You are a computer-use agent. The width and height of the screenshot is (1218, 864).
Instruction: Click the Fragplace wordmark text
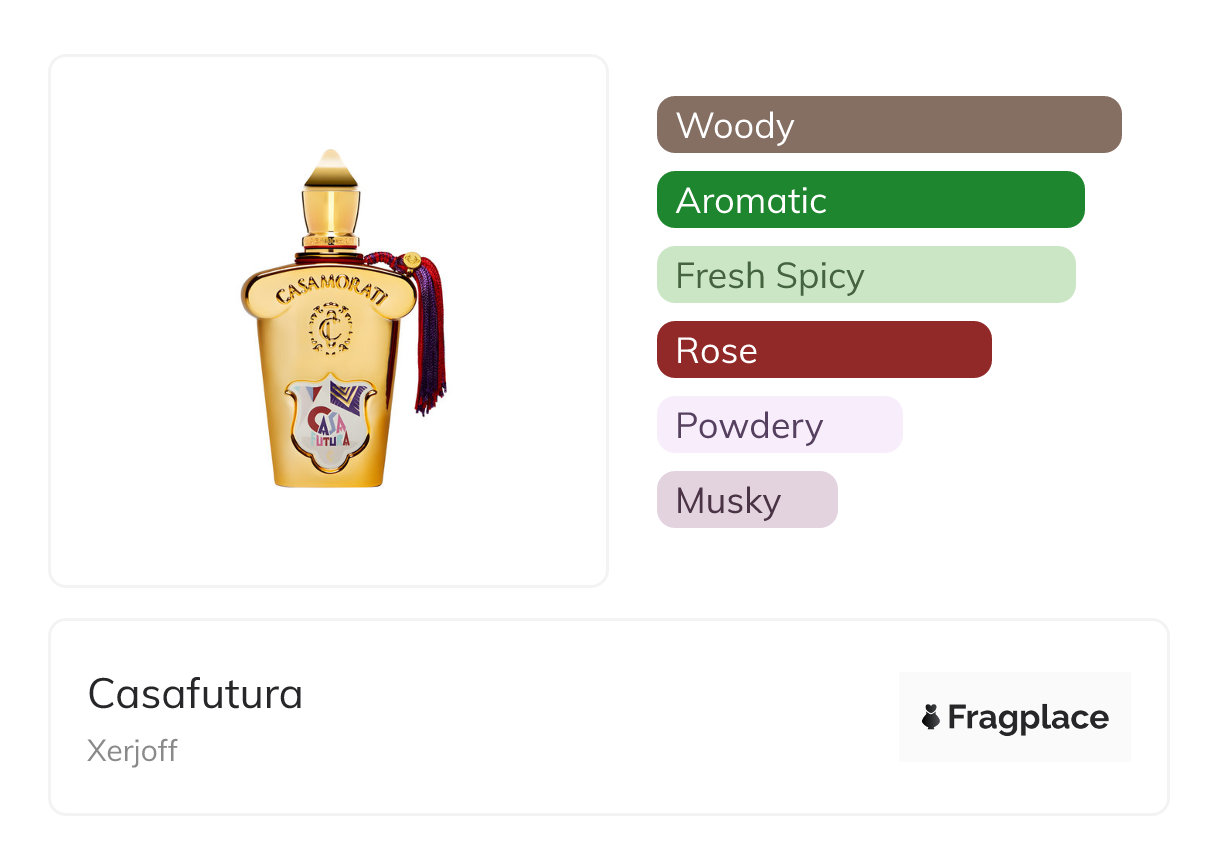click(x=1028, y=717)
